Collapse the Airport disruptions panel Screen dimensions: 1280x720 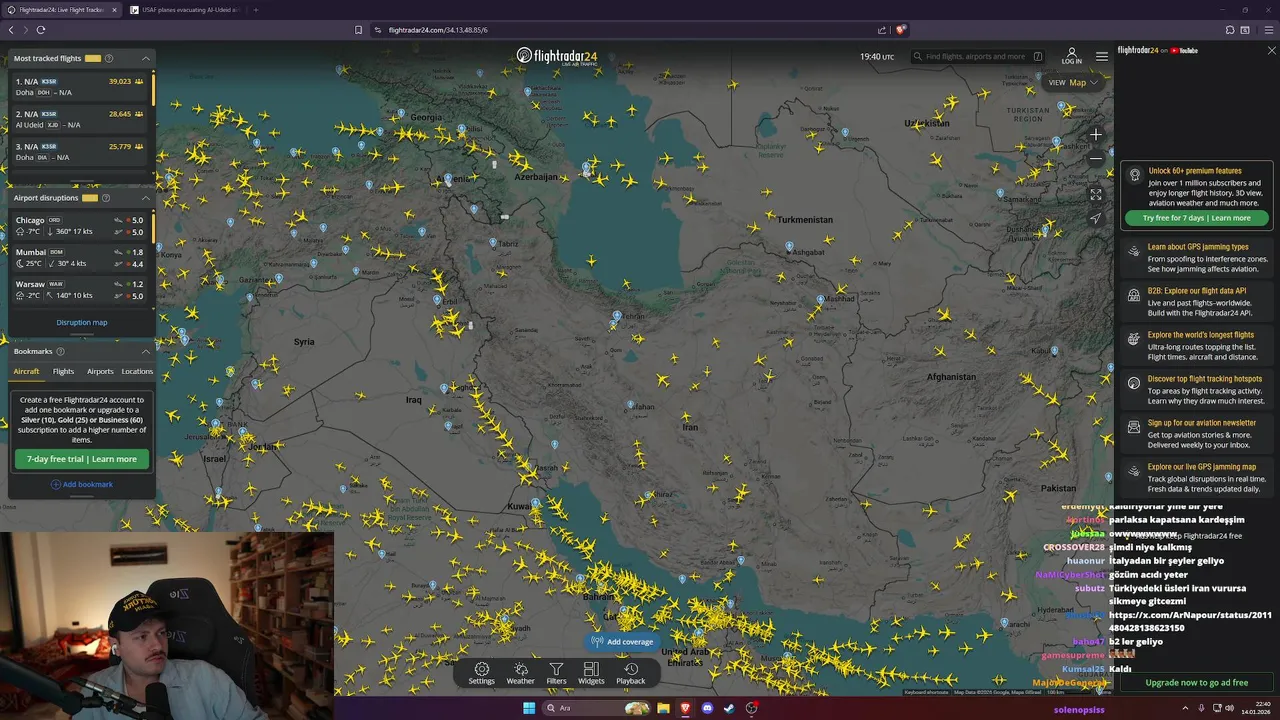pyautogui.click(x=146, y=198)
